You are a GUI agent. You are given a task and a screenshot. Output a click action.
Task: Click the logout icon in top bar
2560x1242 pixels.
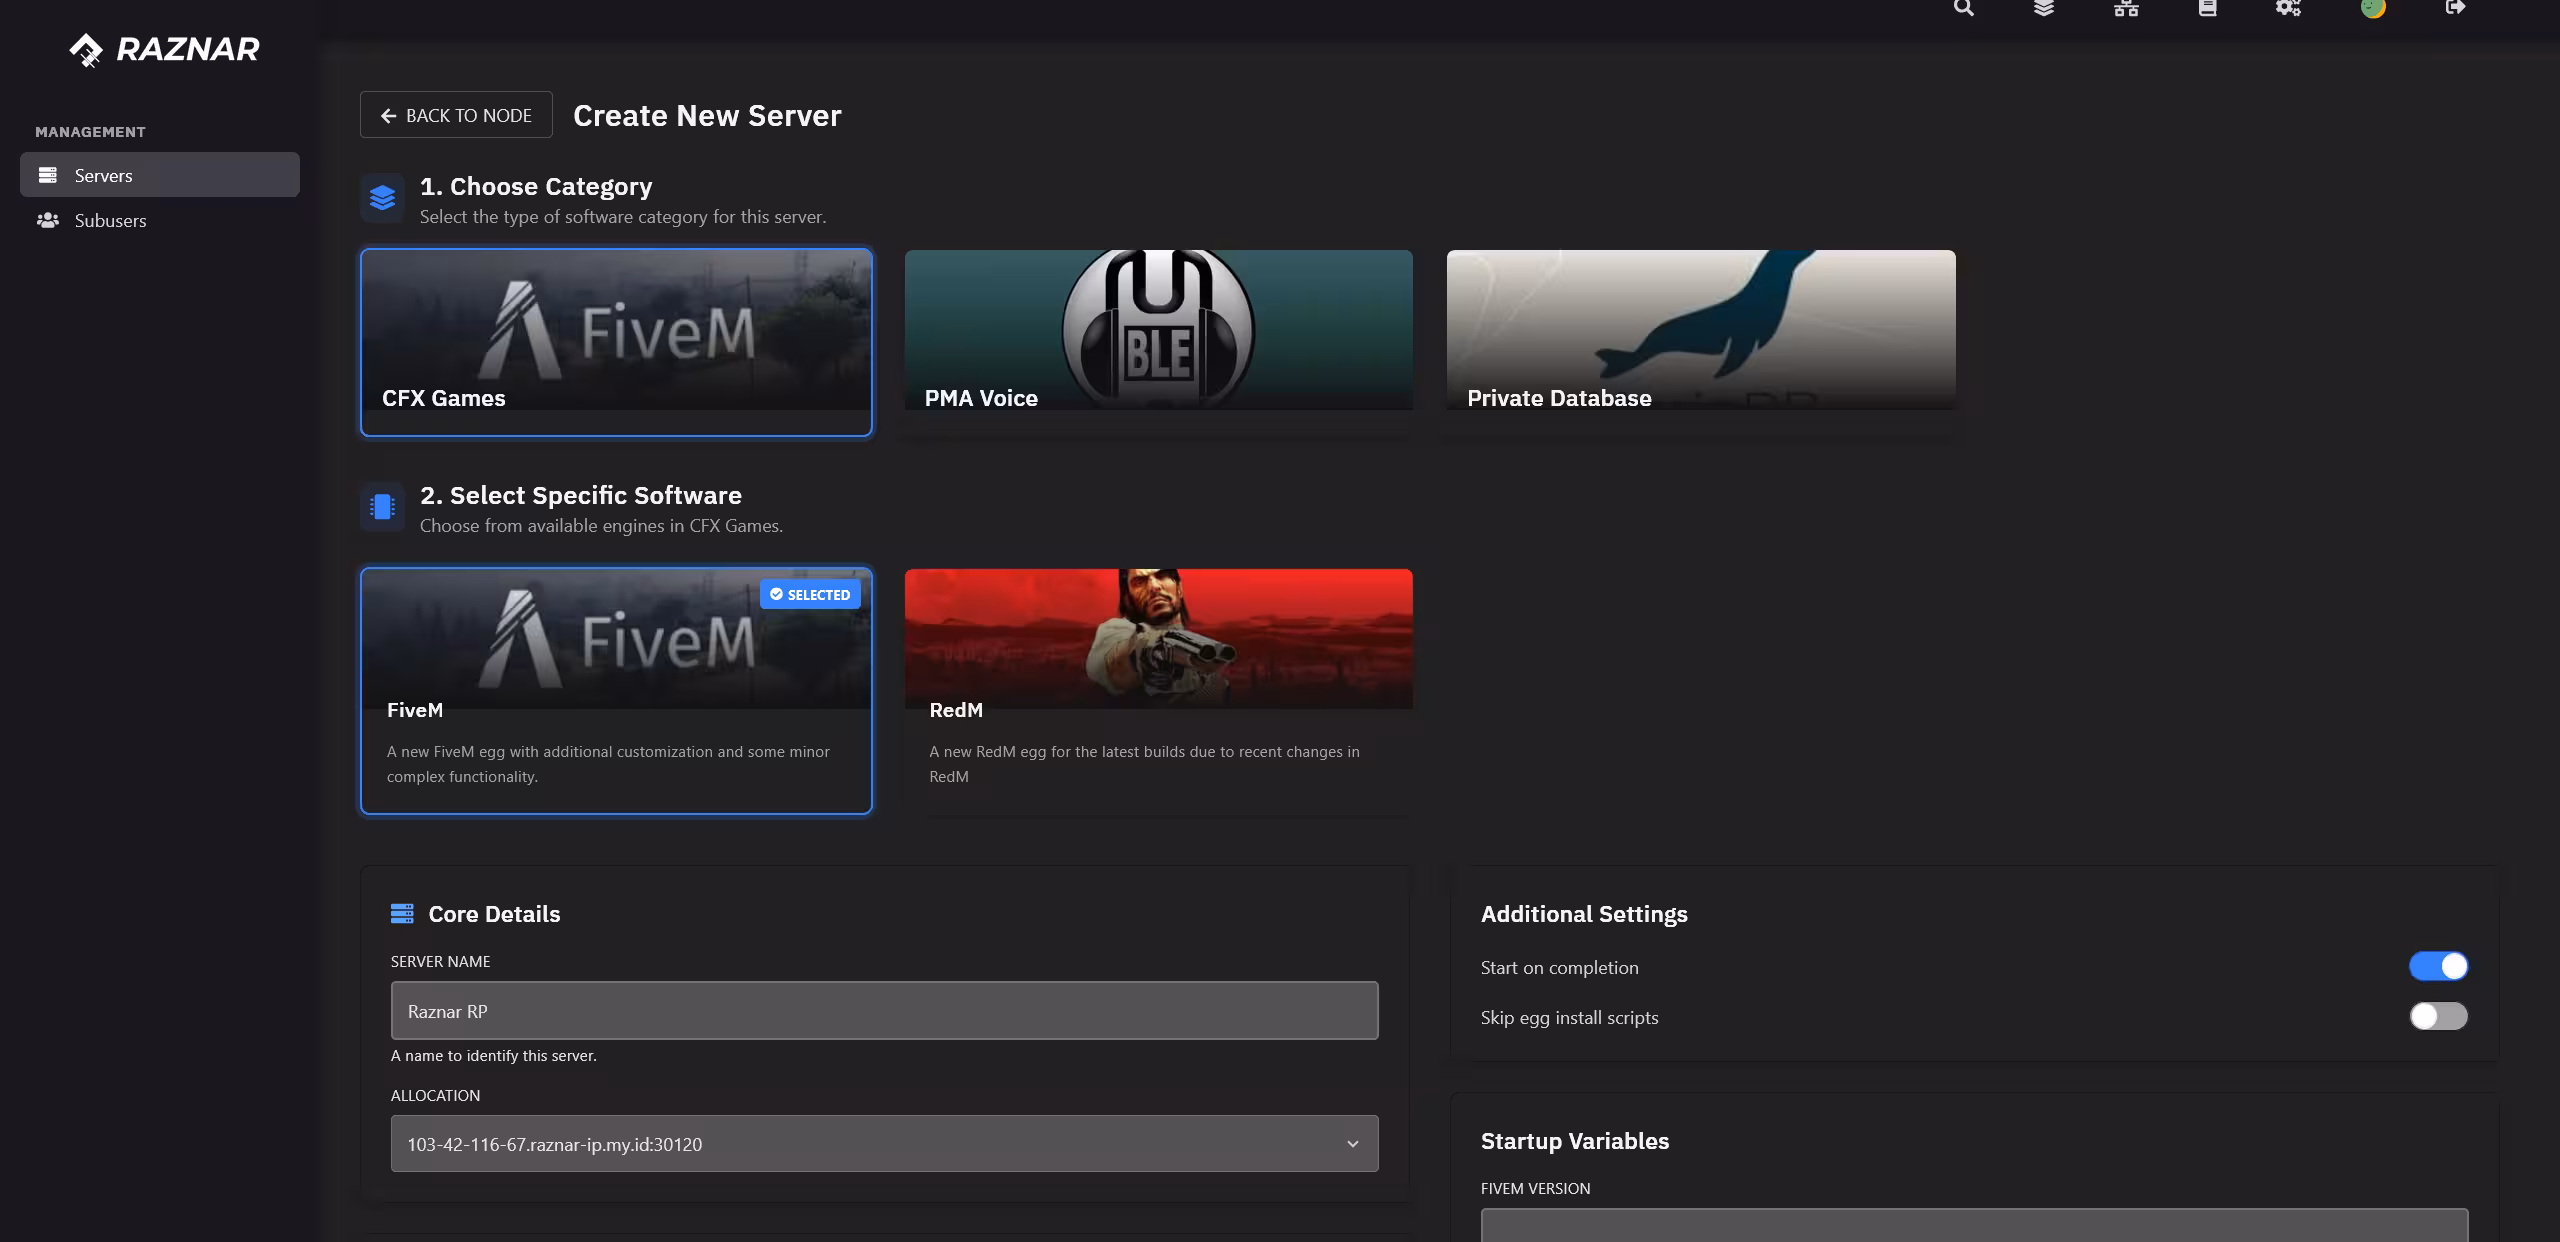2455,8
